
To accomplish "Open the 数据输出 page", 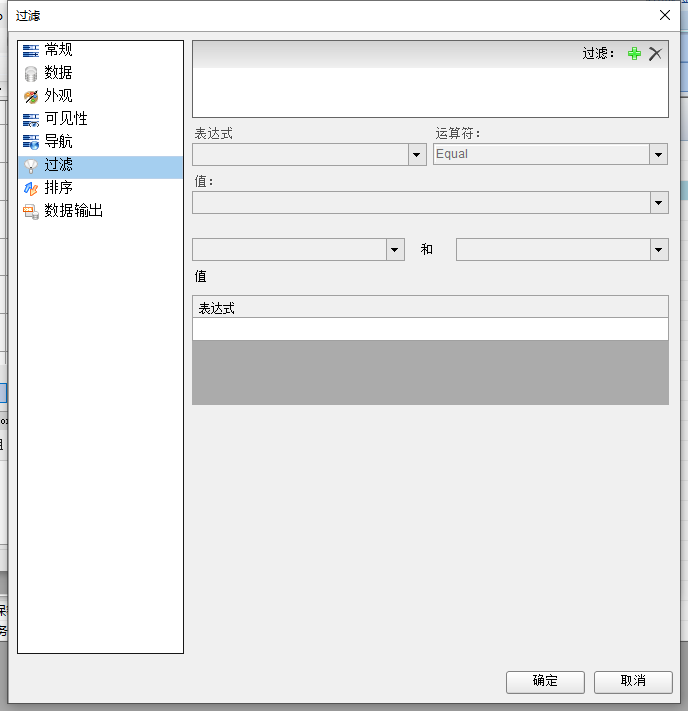I will click(x=100, y=211).
